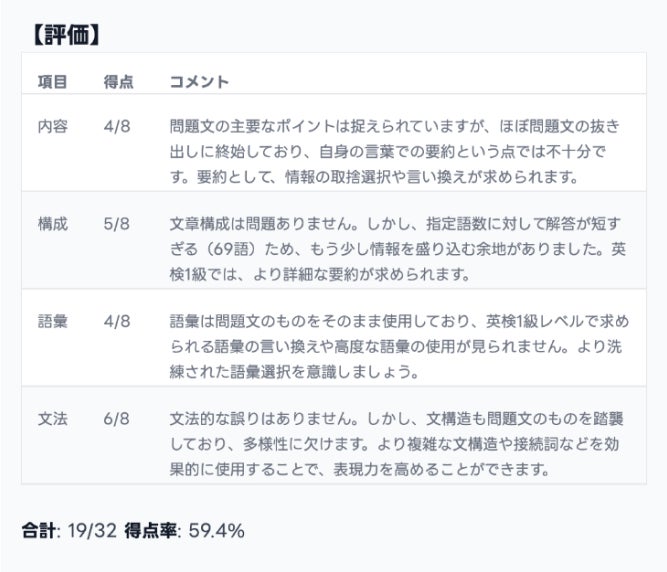Viewport: 667px width, 572px height.
Task: Click the 項目 column header
Action: (52, 81)
